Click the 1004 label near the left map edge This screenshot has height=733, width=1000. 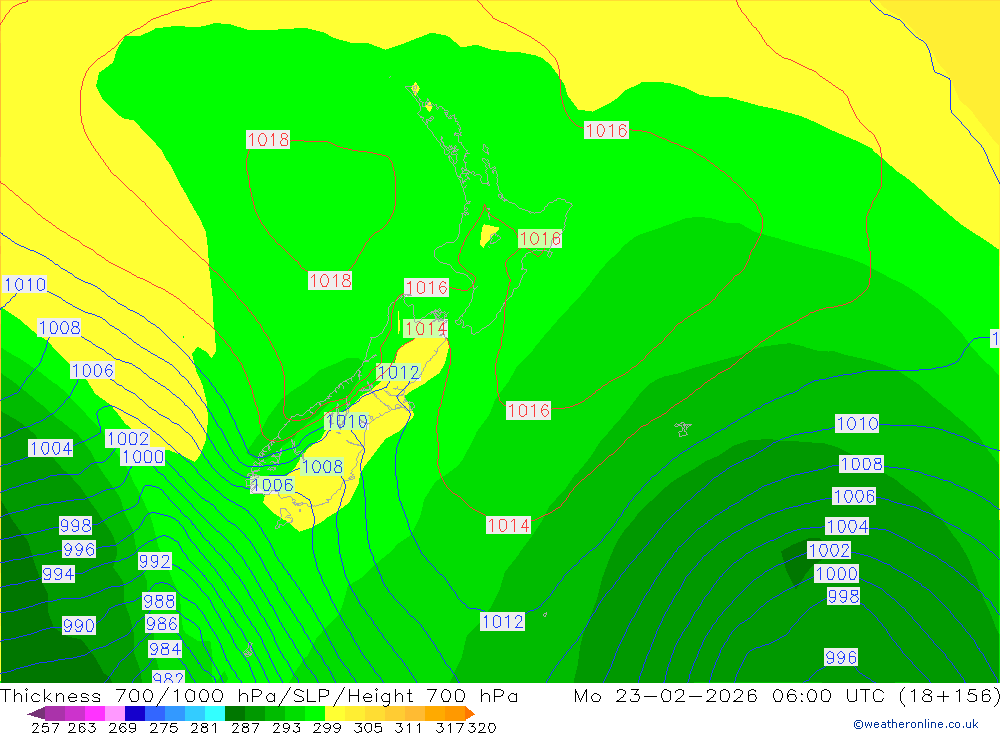50,448
